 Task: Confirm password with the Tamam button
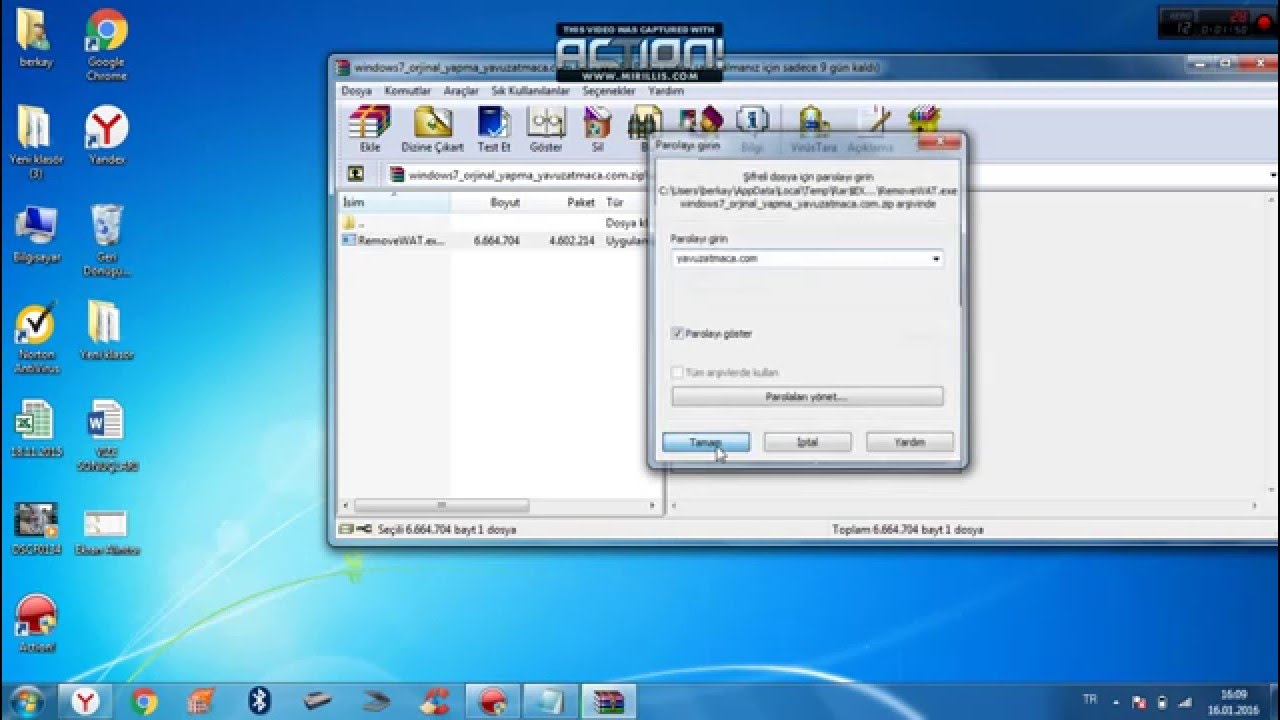[706, 442]
